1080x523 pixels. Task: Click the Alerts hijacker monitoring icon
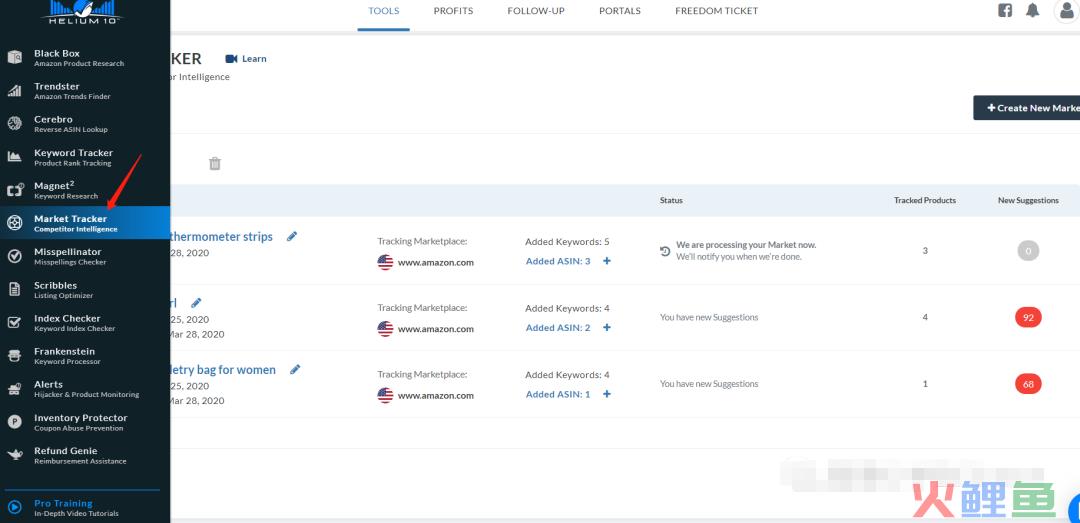point(14,389)
